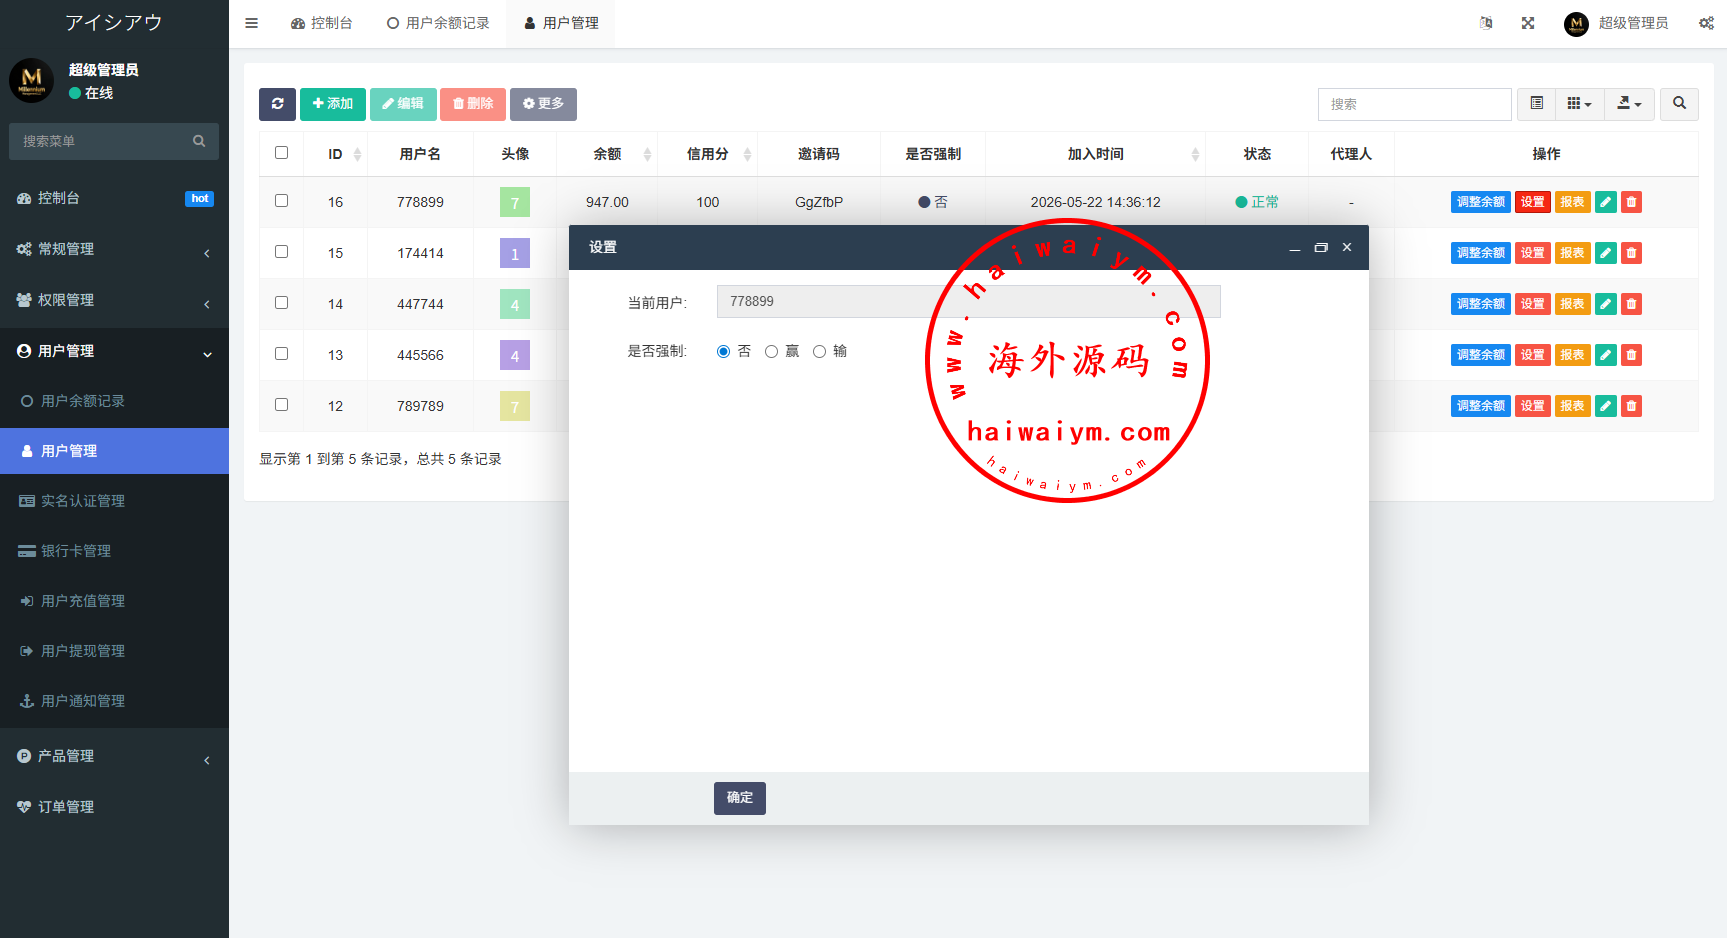Sort table by 余额 column
Viewport: 1727px width, 938px height.
607,154
